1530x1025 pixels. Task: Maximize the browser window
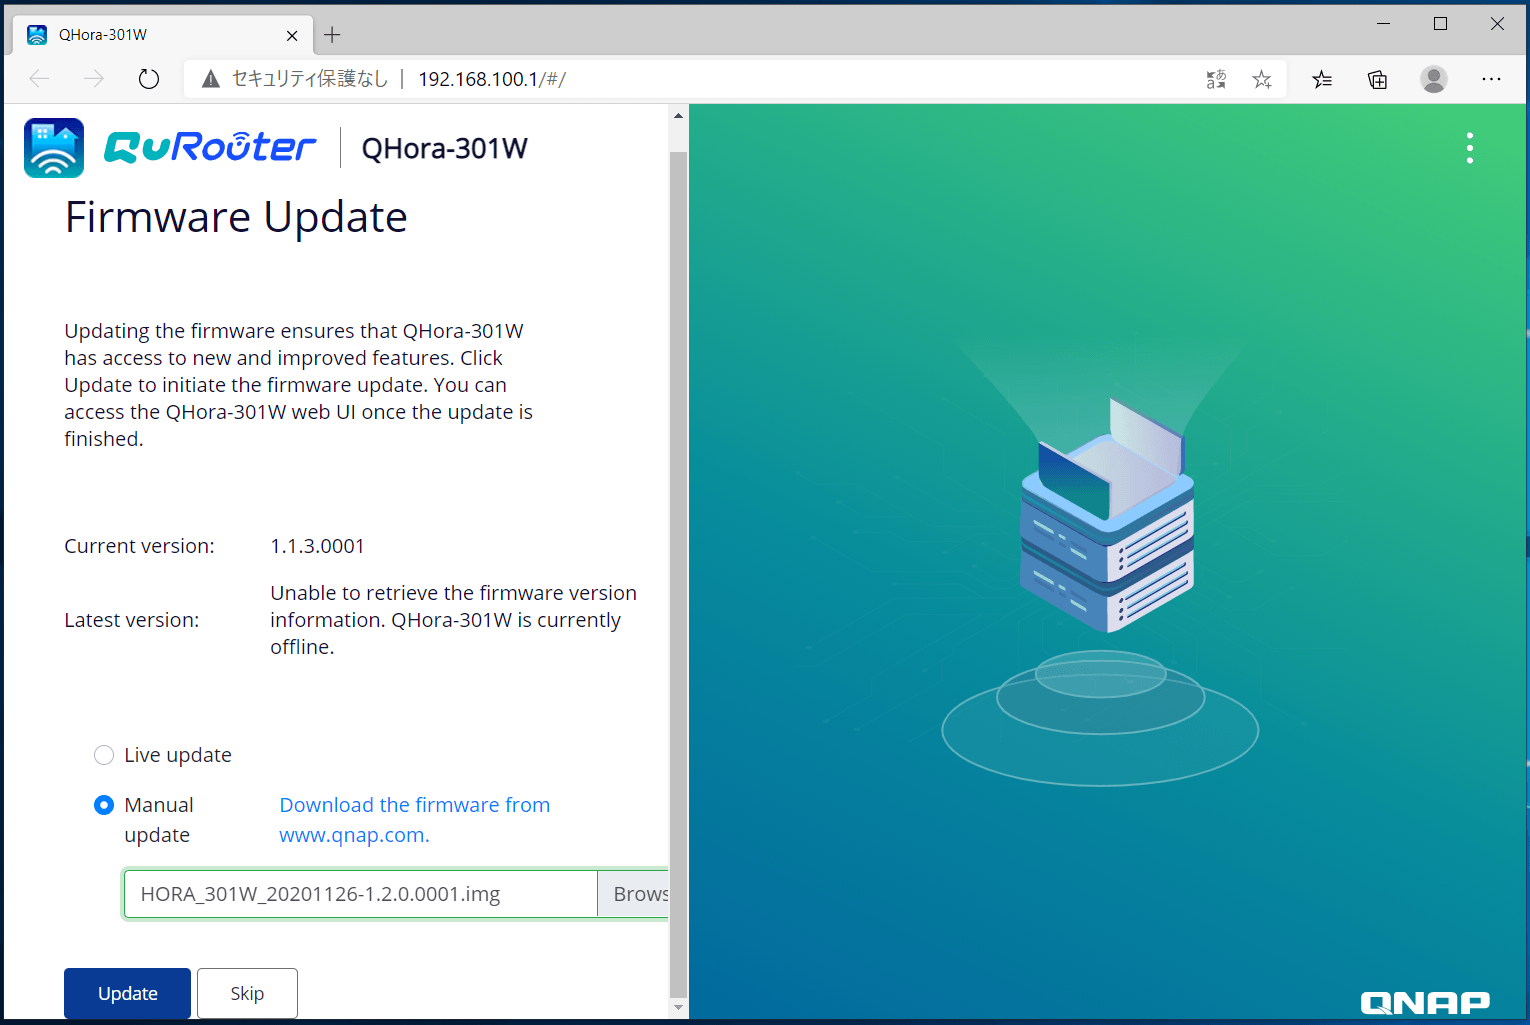1440,24
